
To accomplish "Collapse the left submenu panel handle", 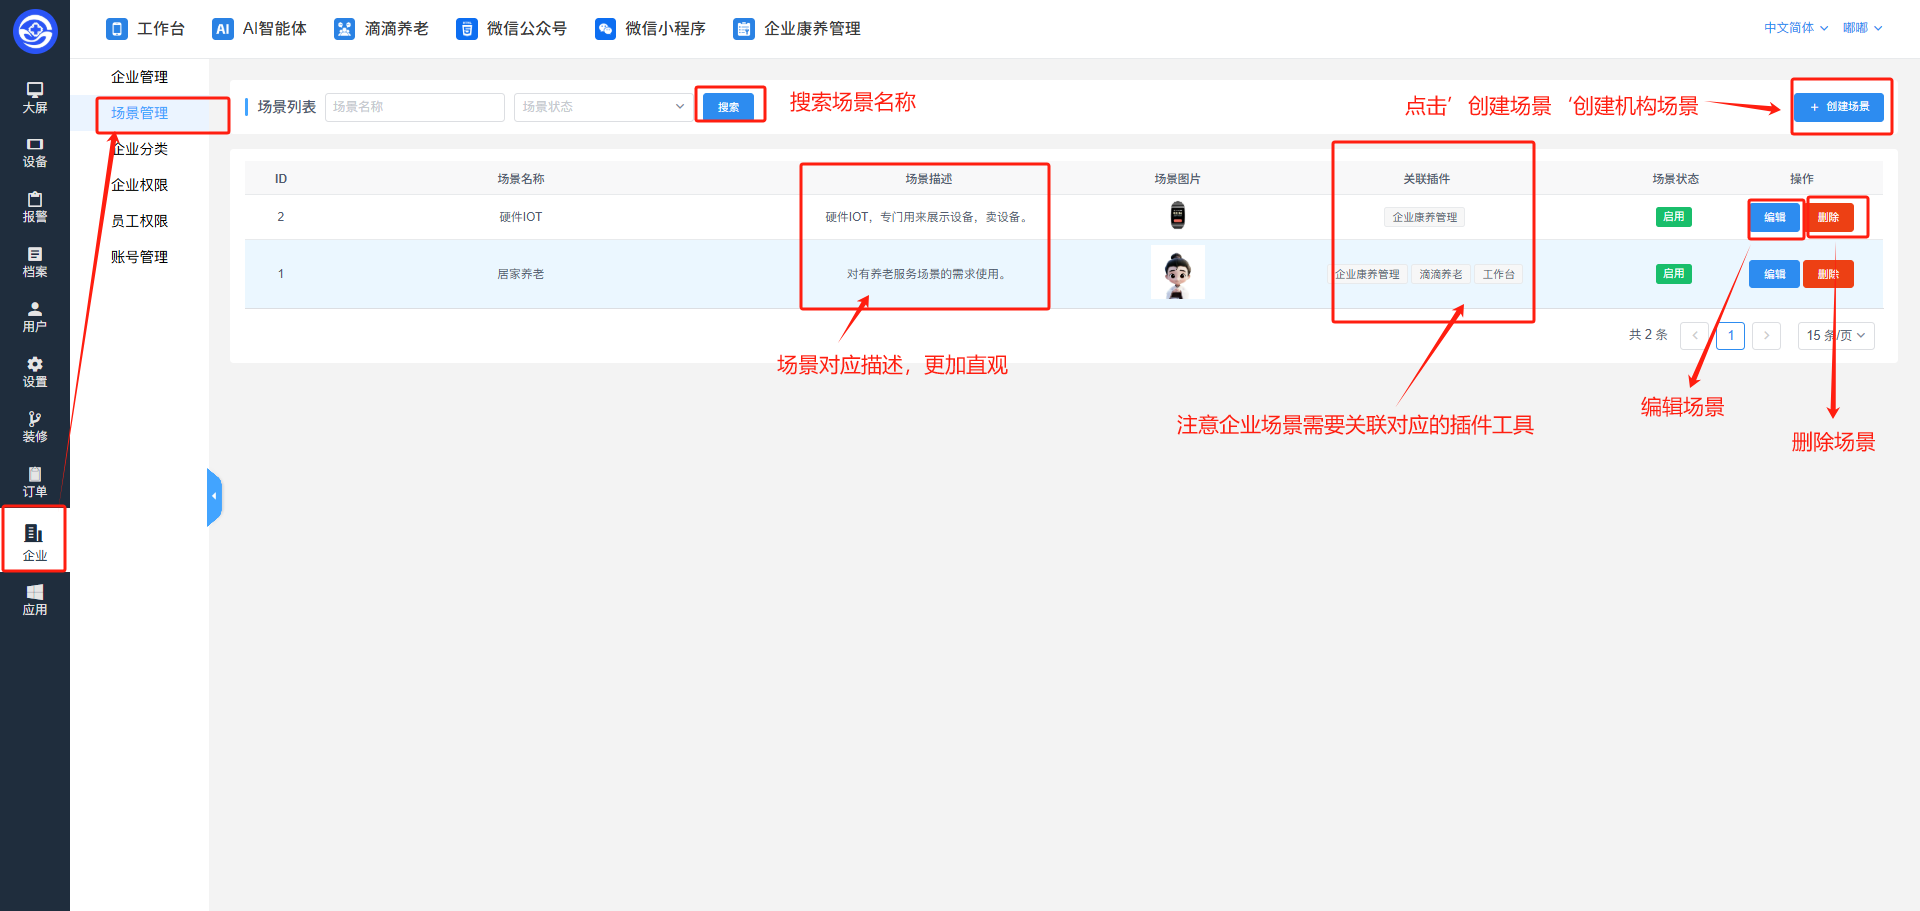I will 214,496.
